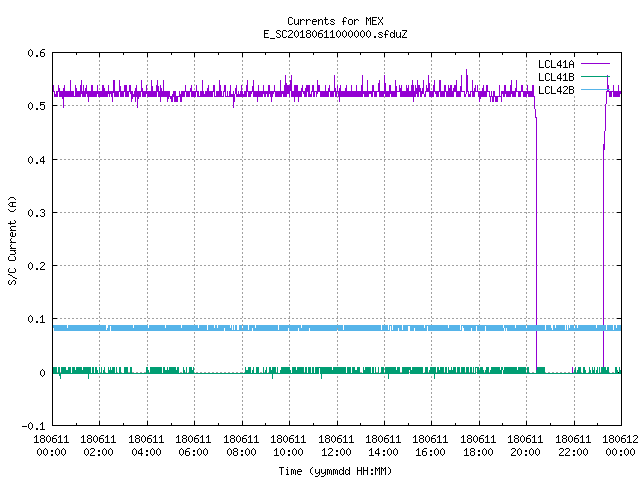Click the 22:00 time tick label
This screenshot has width=640, height=480.
click(573, 452)
